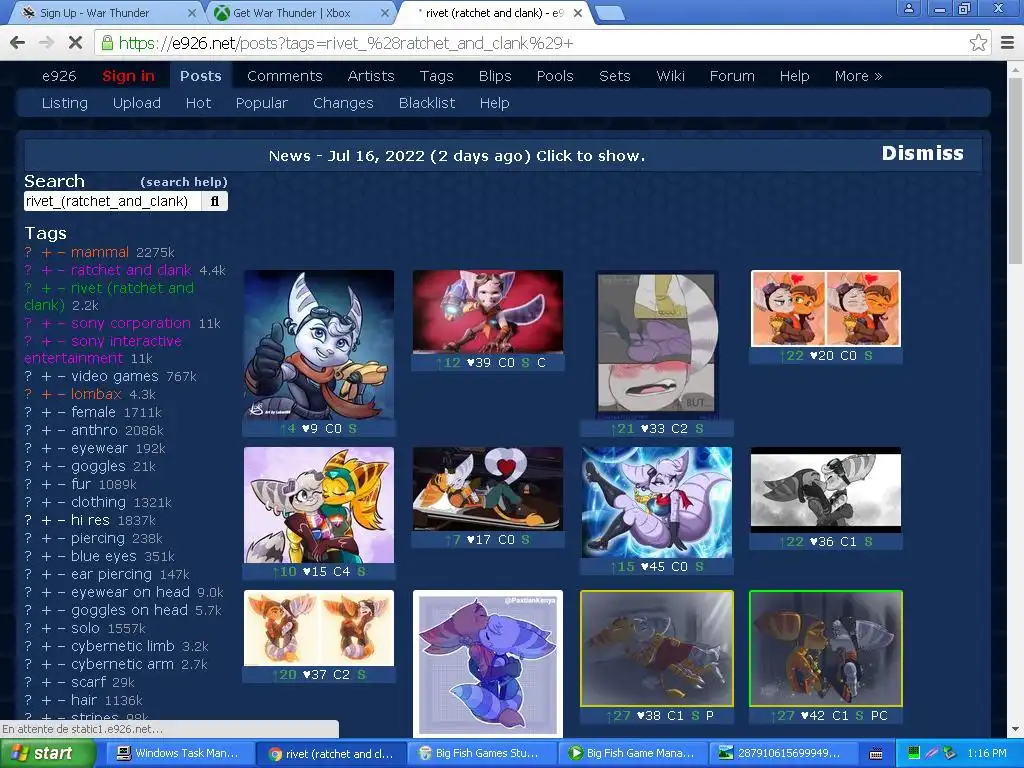Open the Chrome menu hamburger icon
This screenshot has width=1024, height=768.
click(x=1008, y=43)
